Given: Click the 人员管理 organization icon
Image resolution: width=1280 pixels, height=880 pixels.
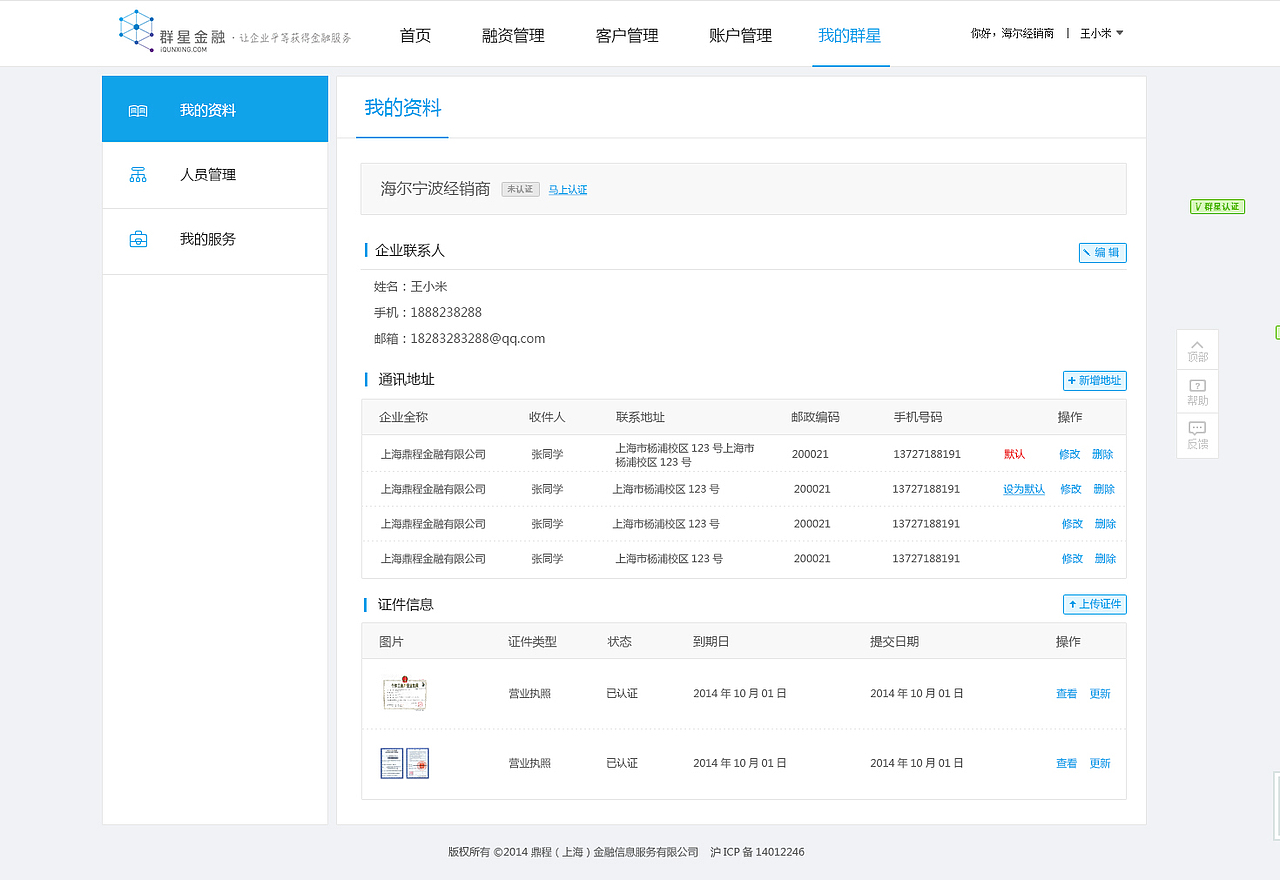Looking at the screenshot, I should pyautogui.click(x=137, y=174).
